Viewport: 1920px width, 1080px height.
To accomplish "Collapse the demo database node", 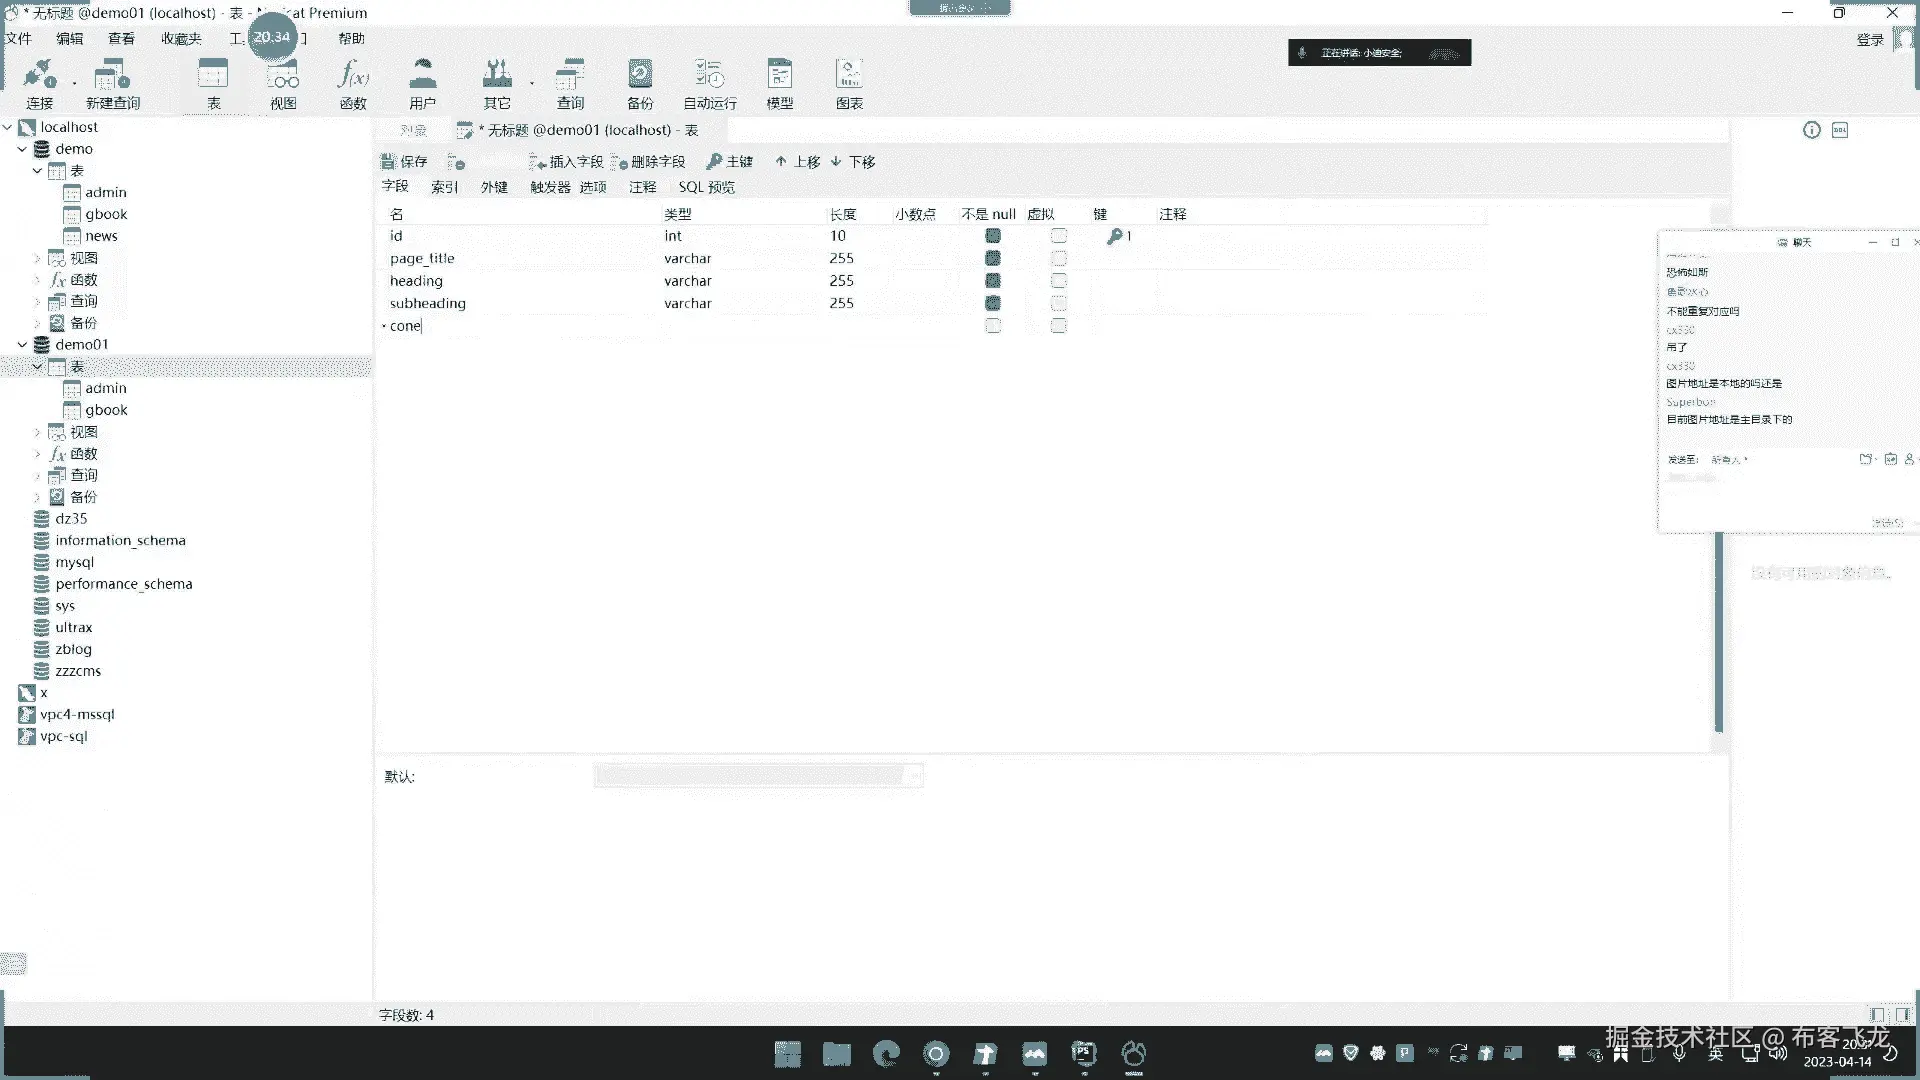I will 22,149.
